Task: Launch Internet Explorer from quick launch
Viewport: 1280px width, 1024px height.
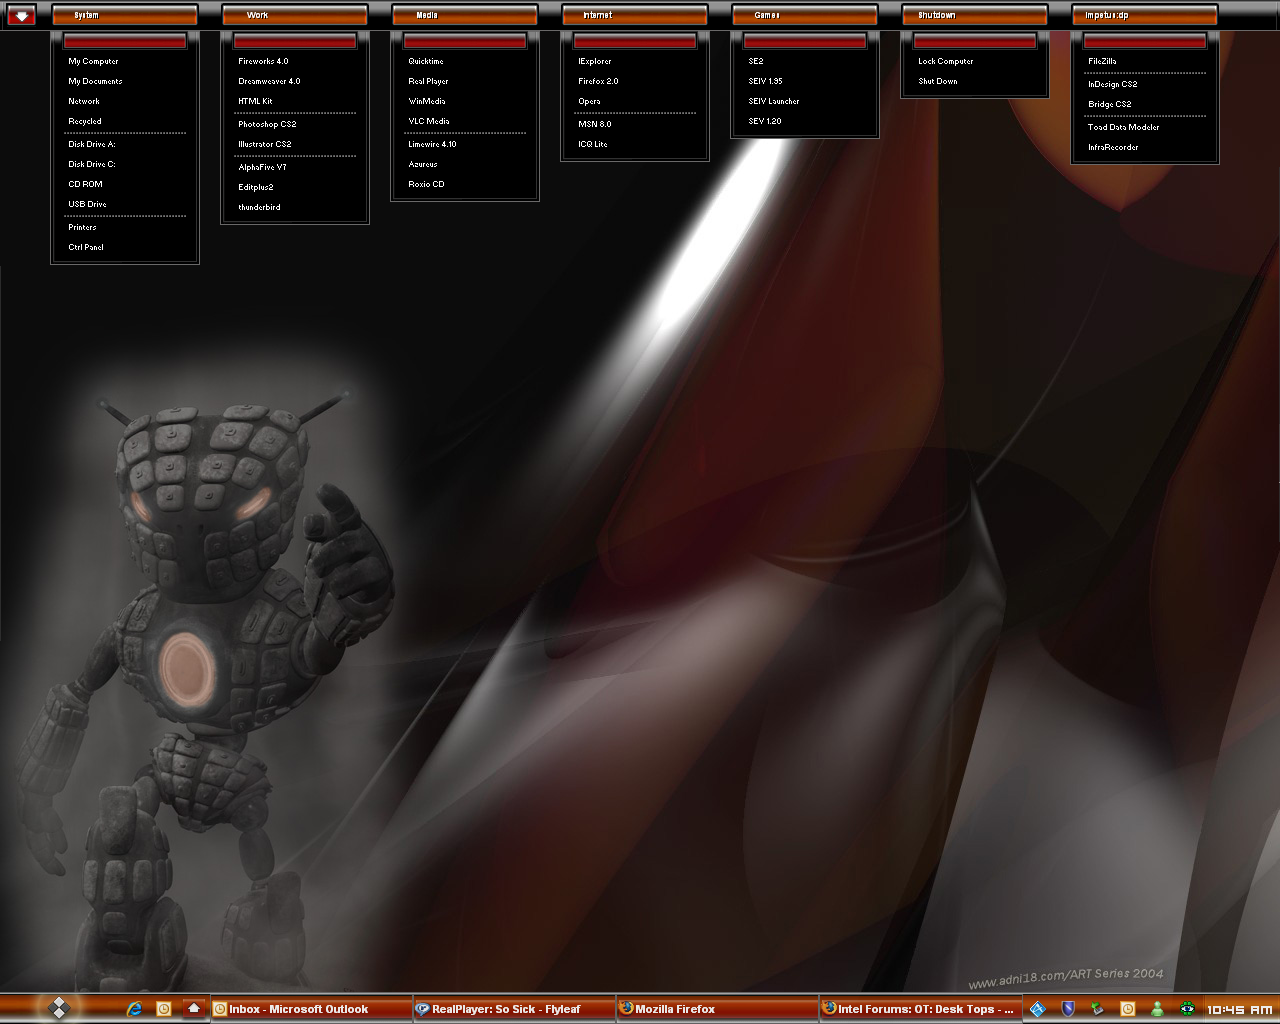Action: pyautogui.click(x=134, y=1009)
